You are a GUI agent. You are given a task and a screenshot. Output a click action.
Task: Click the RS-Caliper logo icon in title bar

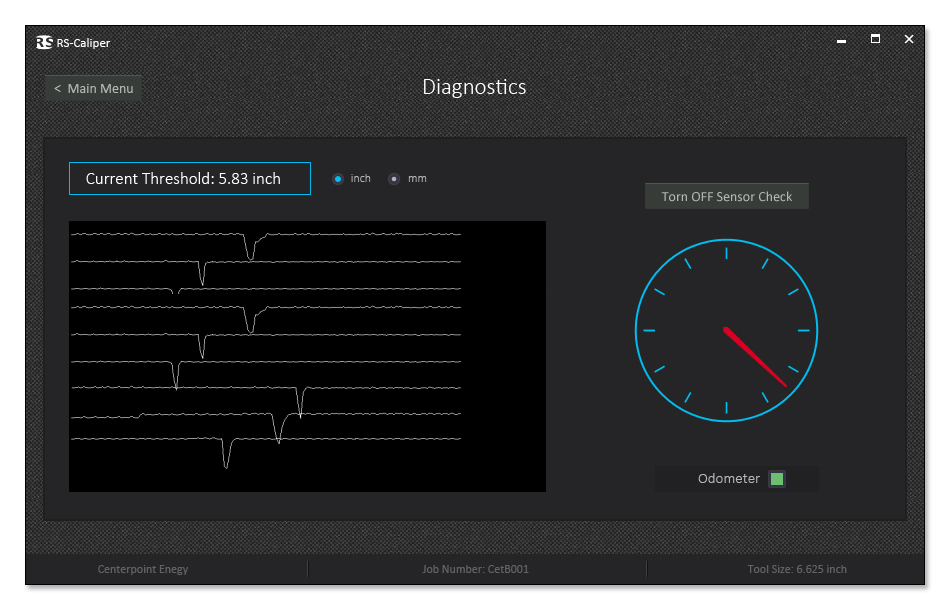[44, 42]
